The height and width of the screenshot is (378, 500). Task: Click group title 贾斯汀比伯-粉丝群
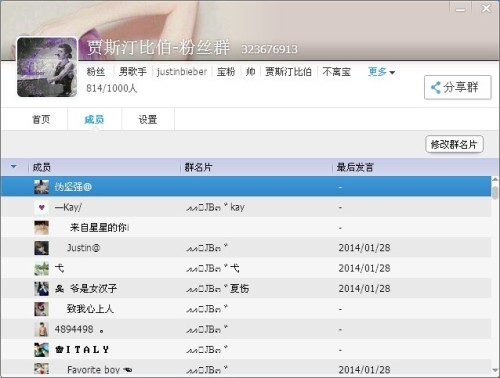pyautogui.click(x=159, y=47)
